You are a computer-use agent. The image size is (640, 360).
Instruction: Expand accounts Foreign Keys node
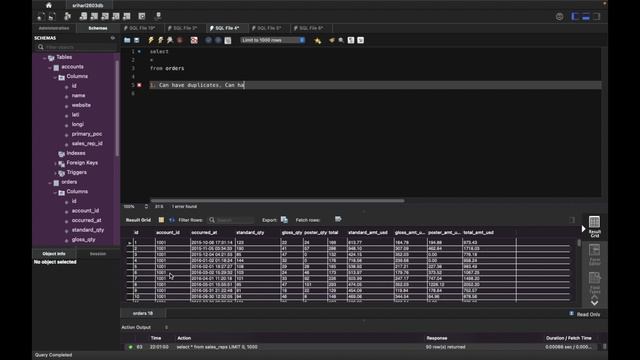pyautogui.click(x=56, y=163)
